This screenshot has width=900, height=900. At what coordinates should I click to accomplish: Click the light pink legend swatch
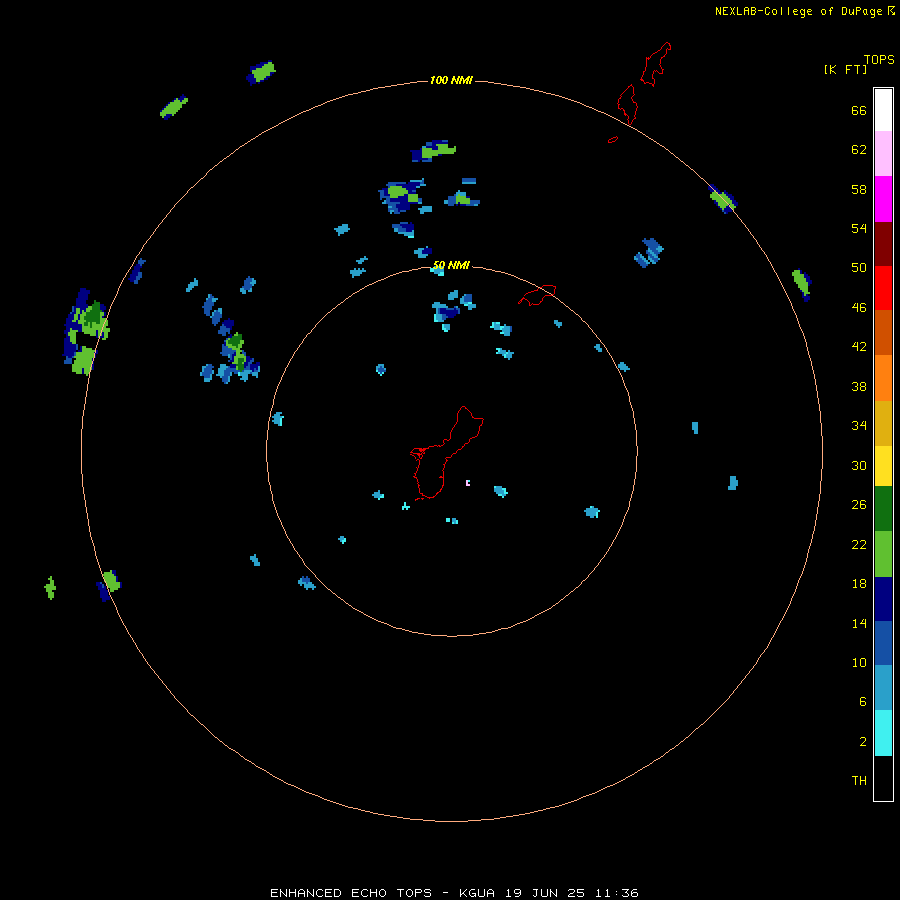coord(883,154)
